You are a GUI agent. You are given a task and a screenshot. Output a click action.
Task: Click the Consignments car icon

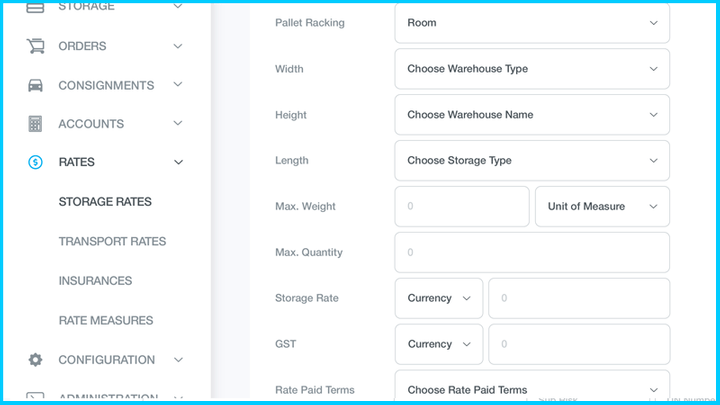pos(36,85)
